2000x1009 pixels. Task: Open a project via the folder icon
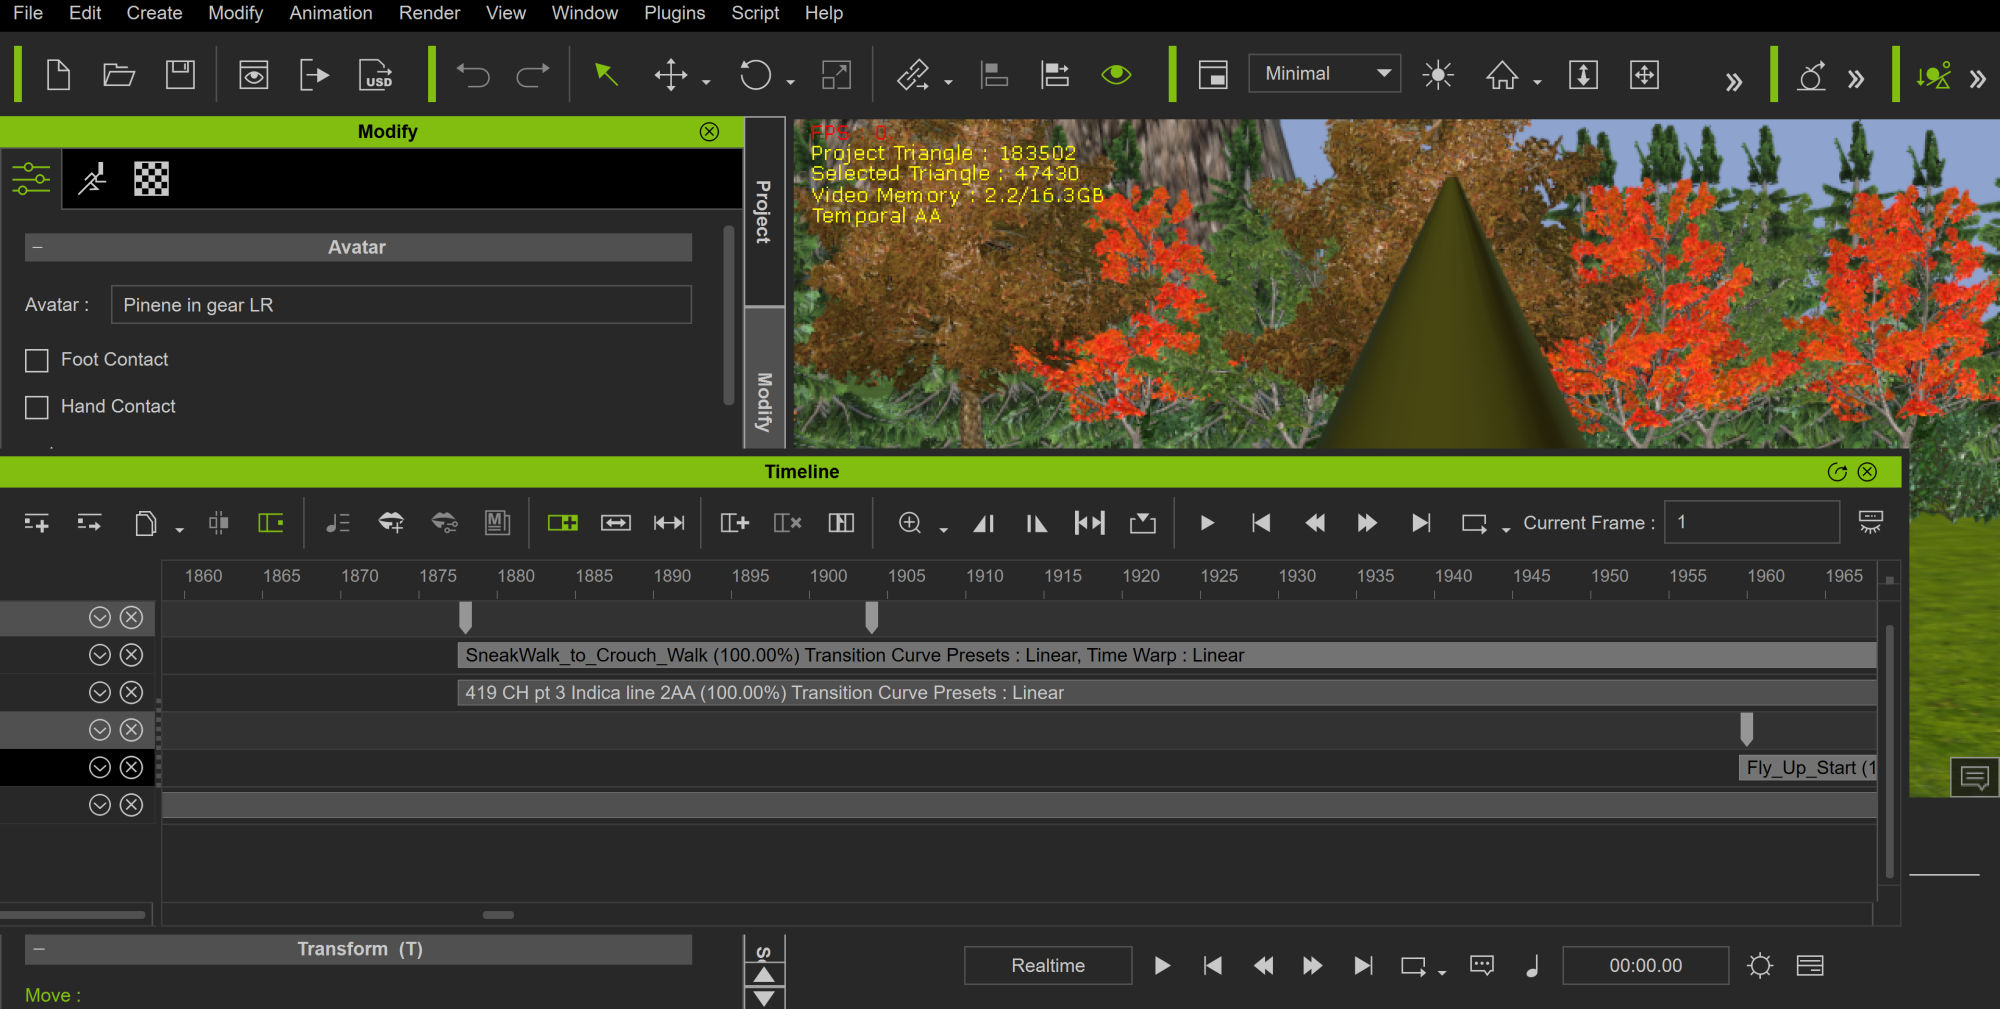click(x=119, y=75)
